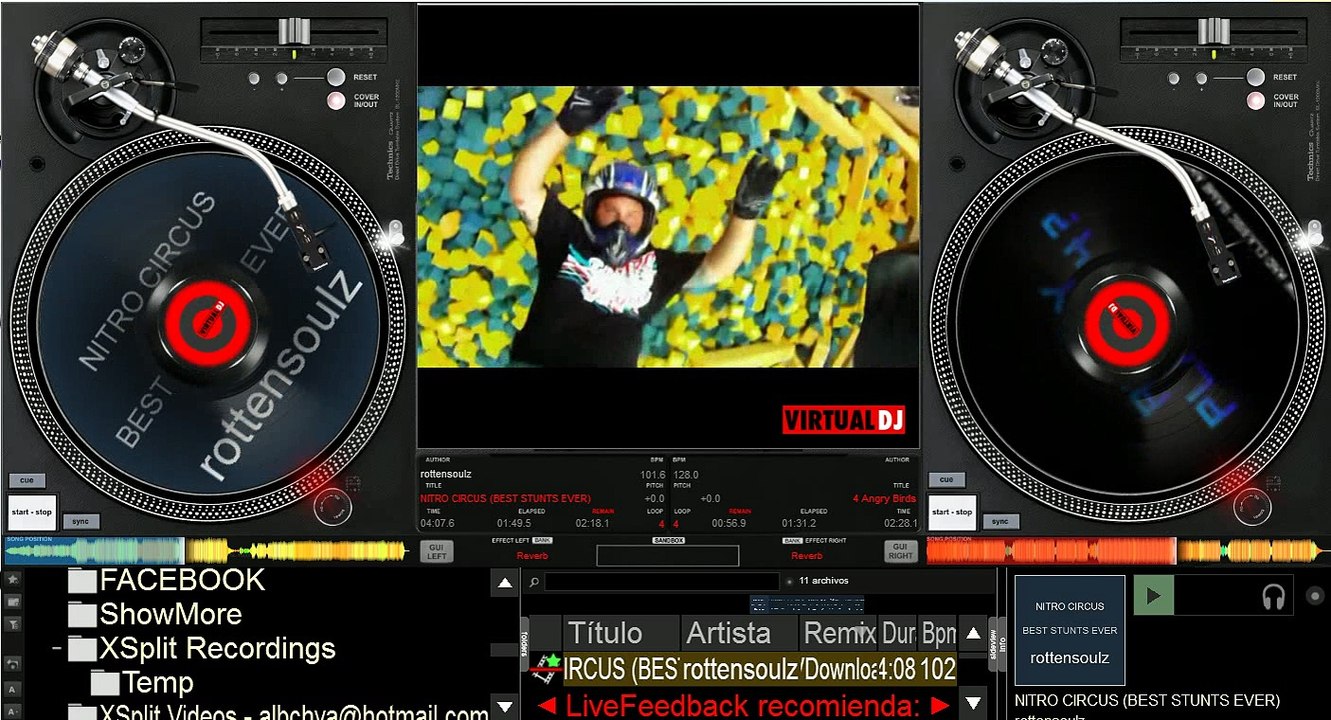Click the NITRO CIRCUS cover art thumbnail

[x=1070, y=630]
